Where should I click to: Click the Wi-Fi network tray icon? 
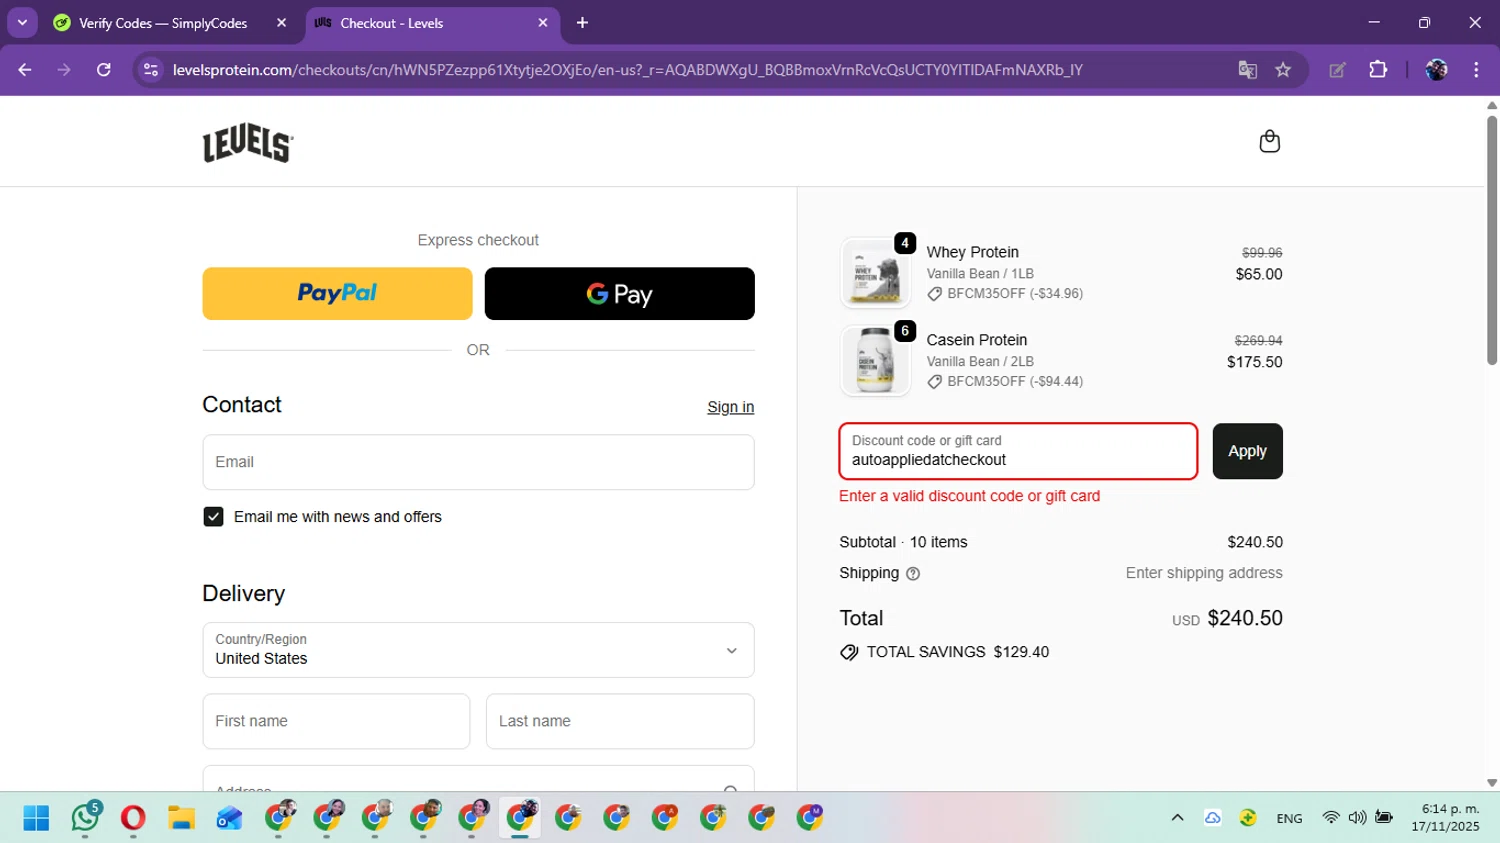[1330, 818]
